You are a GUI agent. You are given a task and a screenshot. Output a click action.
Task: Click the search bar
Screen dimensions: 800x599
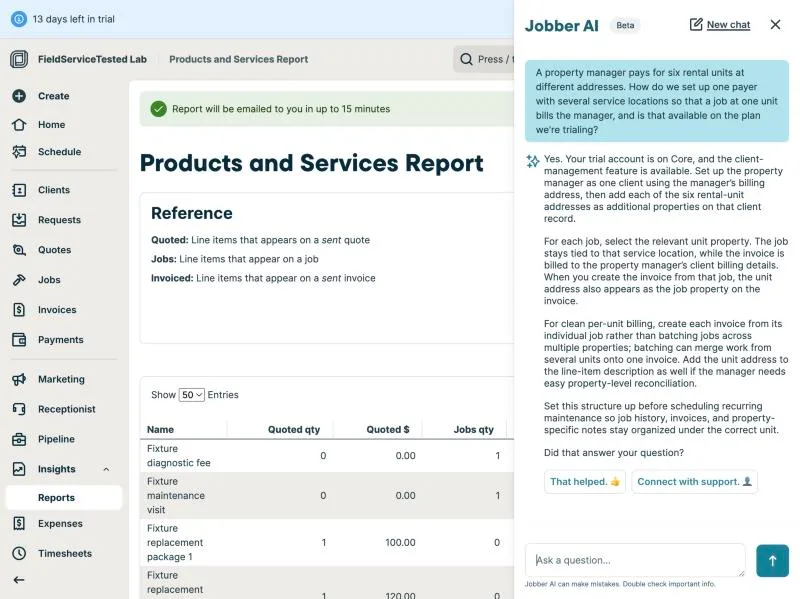[x=484, y=59]
